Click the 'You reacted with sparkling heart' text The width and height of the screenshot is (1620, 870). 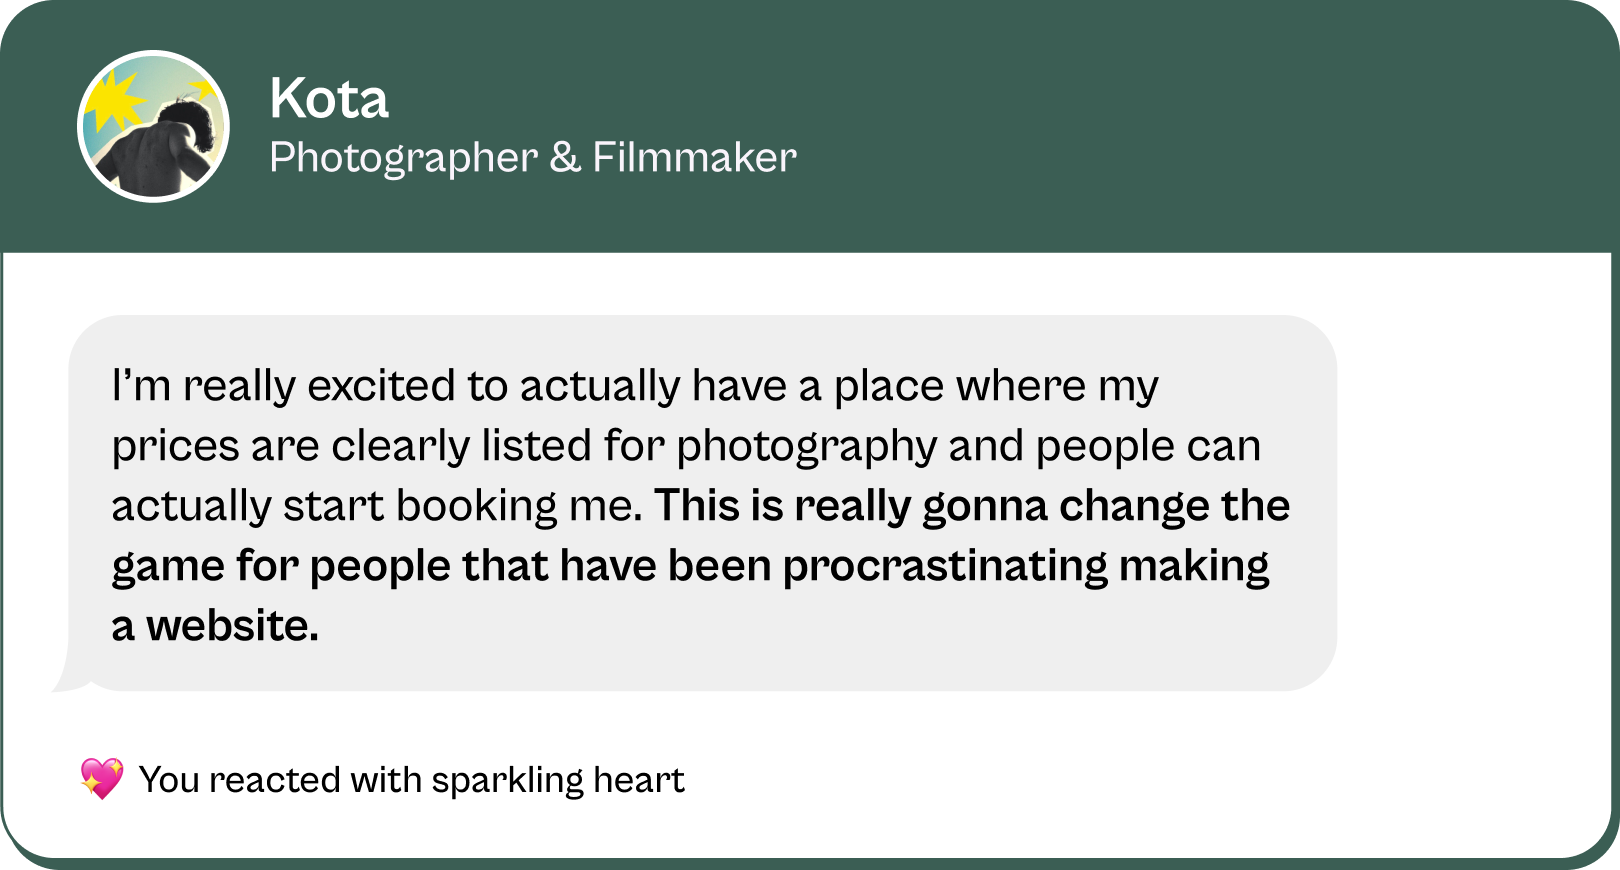click(x=411, y=780)
